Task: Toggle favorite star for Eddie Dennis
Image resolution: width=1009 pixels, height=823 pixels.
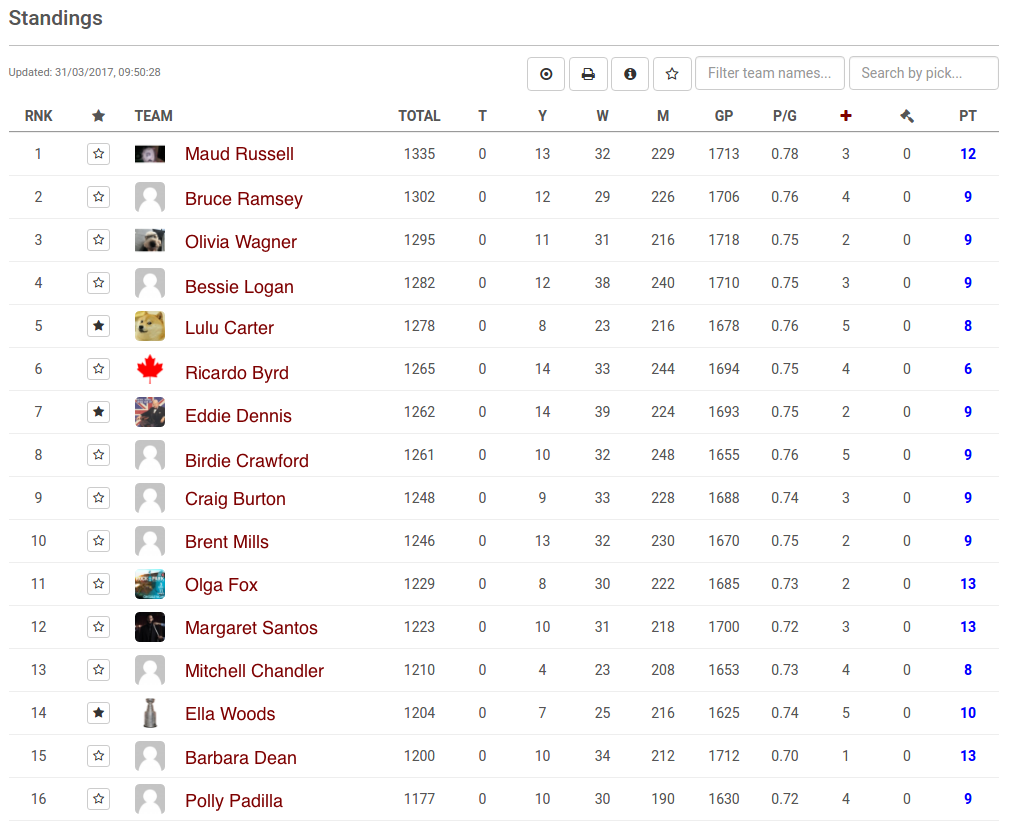Action: 98,412
